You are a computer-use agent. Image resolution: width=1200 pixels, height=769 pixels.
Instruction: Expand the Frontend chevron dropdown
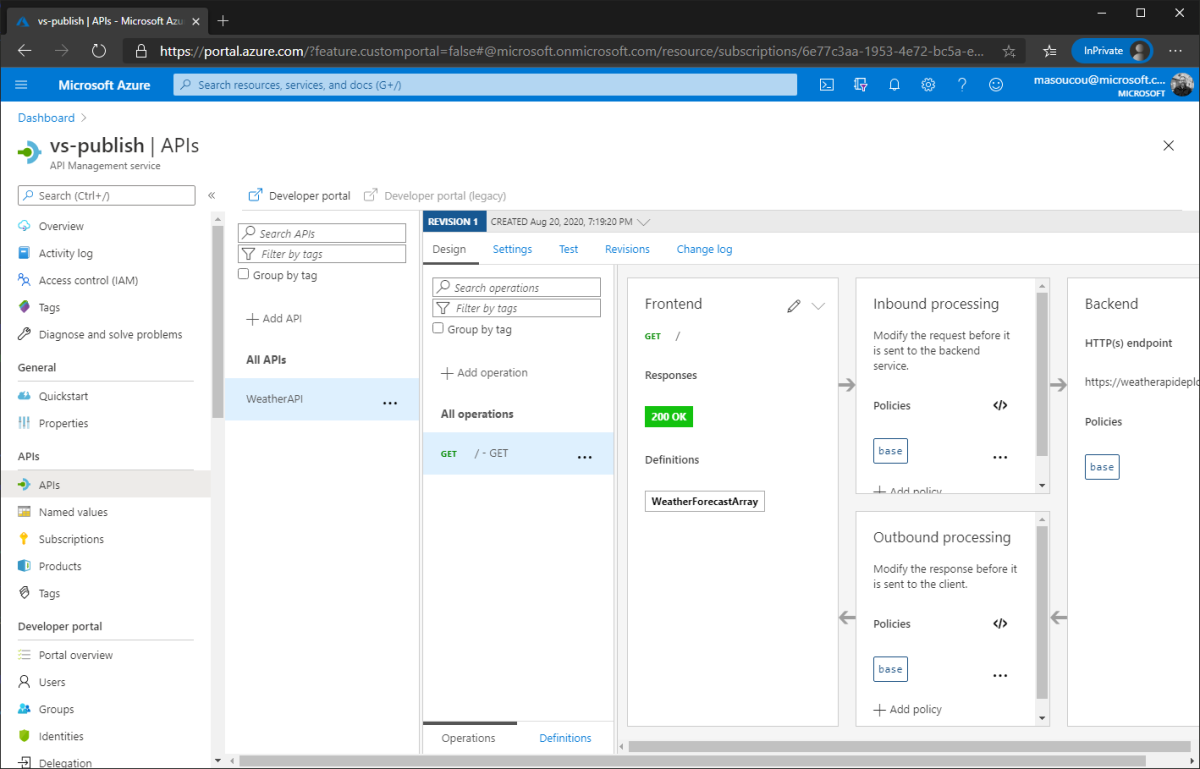(818, 306)
